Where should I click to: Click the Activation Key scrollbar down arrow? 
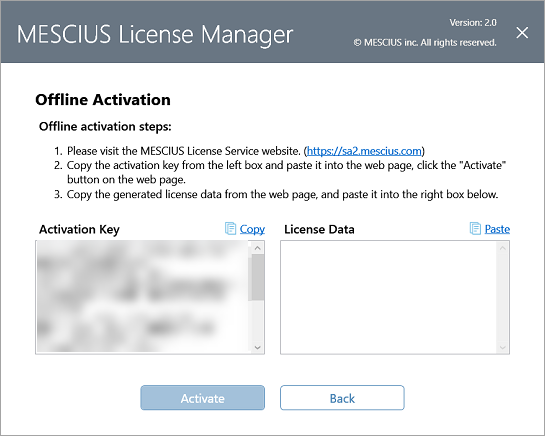pyautogui.click(x=258, y=347)
